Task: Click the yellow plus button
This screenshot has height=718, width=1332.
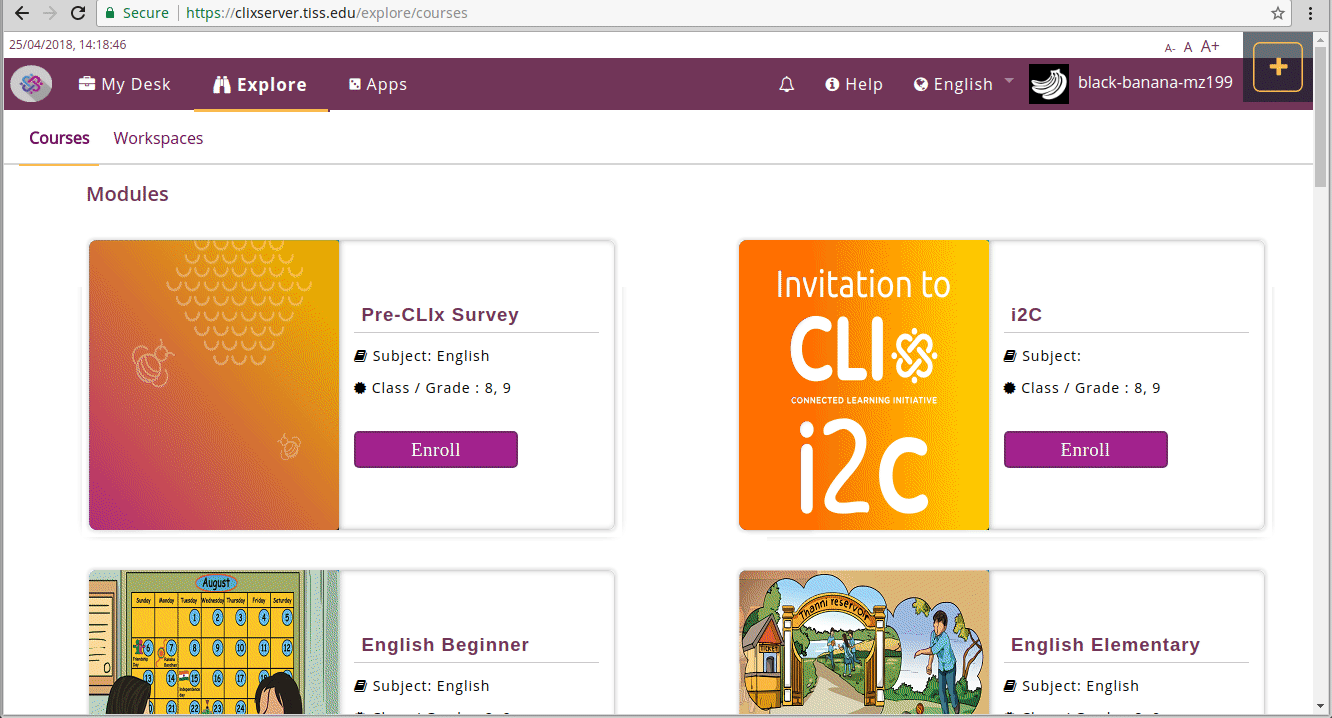Action: pos(1277,67)
